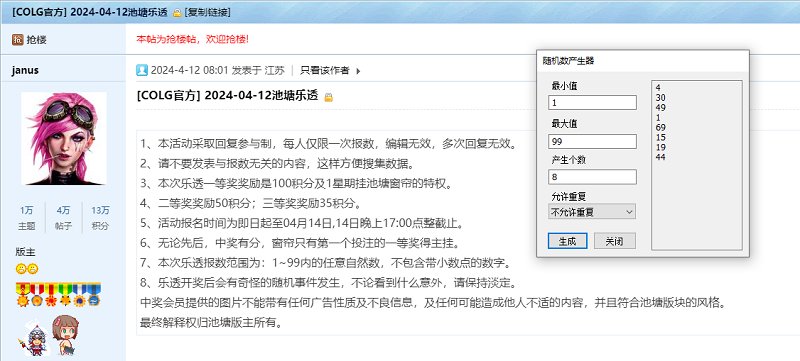
Task: Select result number 49 in list
Action: click(661, 108)
